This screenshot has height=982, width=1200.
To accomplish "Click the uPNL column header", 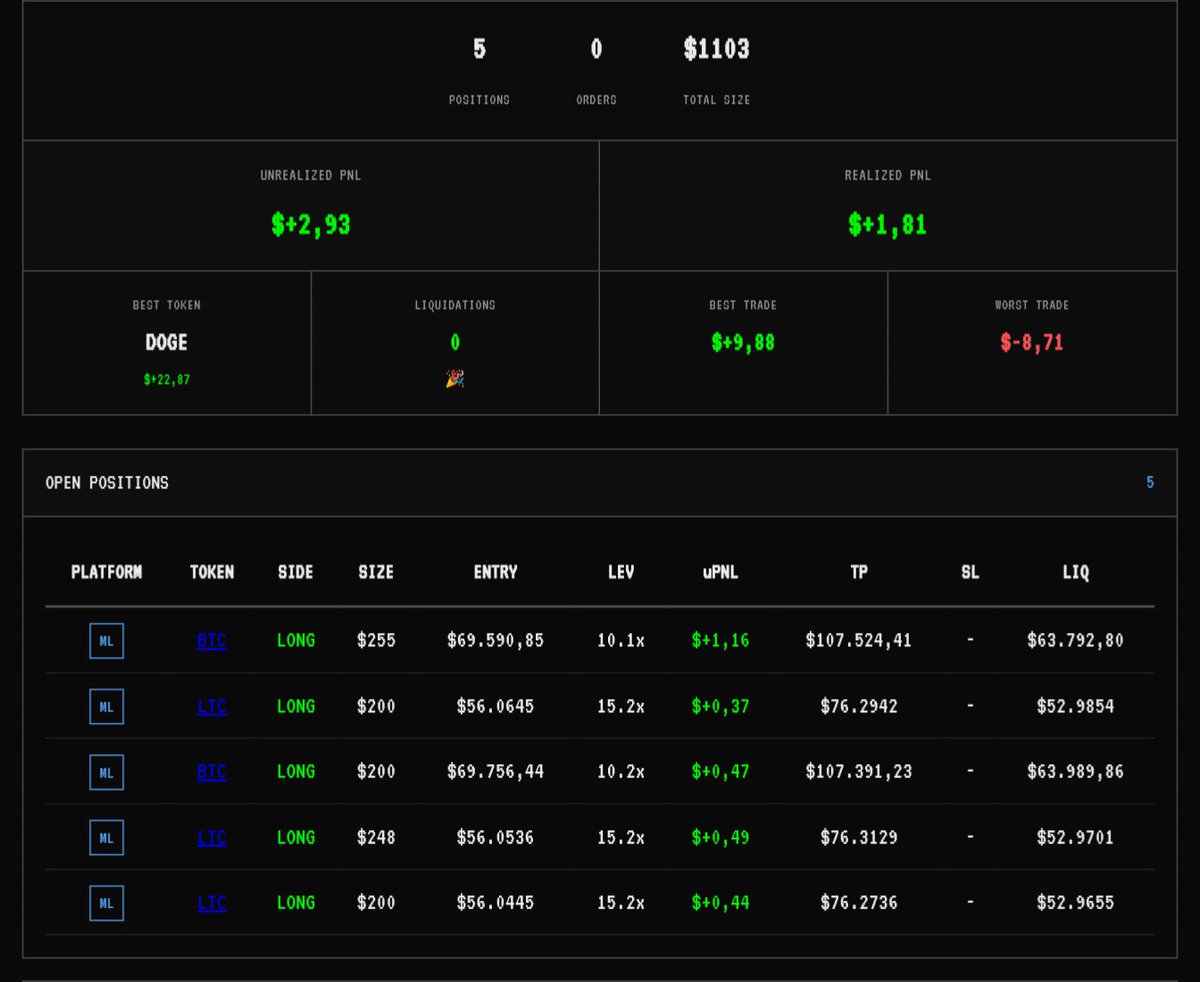I will coord(720,572).
